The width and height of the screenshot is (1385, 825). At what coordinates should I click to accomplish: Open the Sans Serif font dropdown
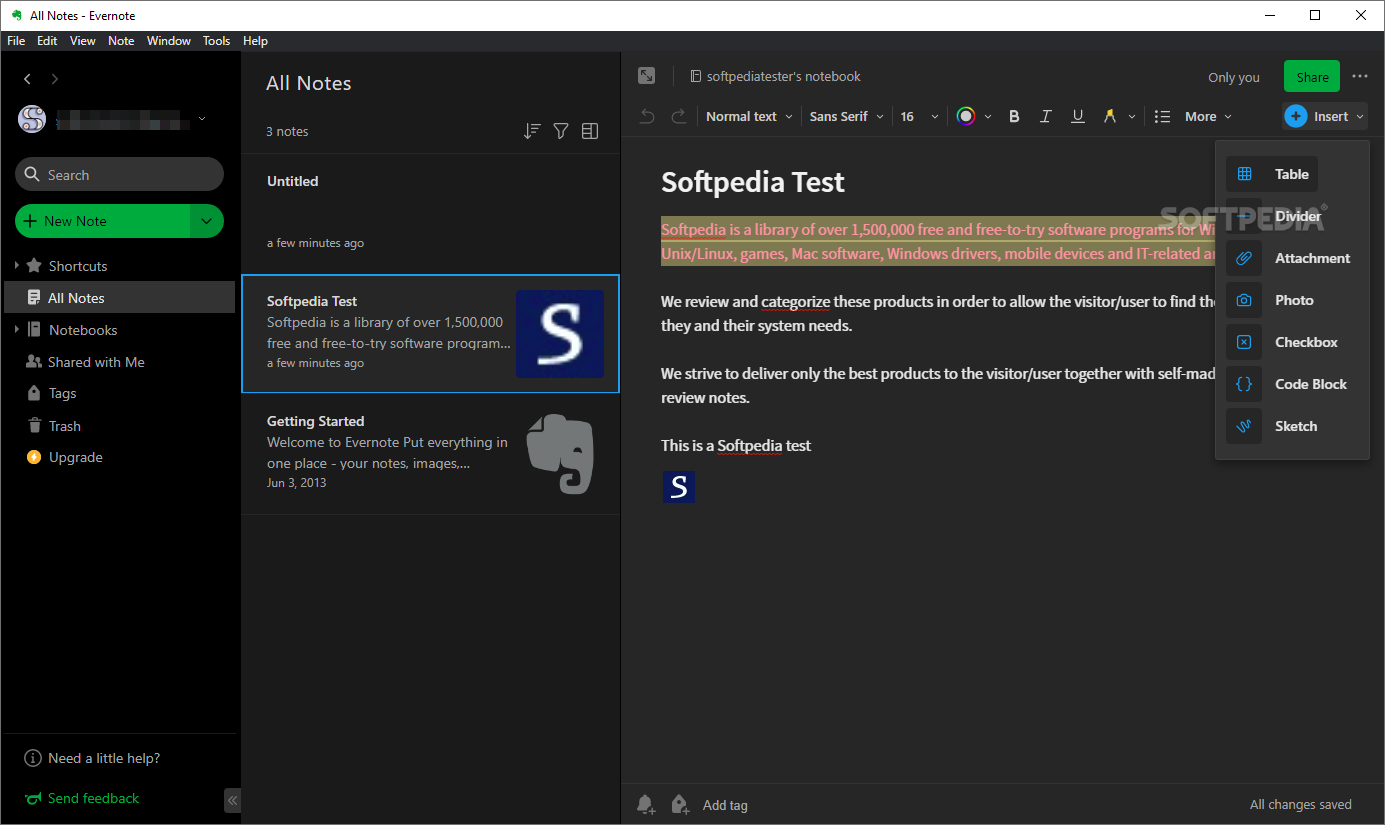click(x=847, y=116)
